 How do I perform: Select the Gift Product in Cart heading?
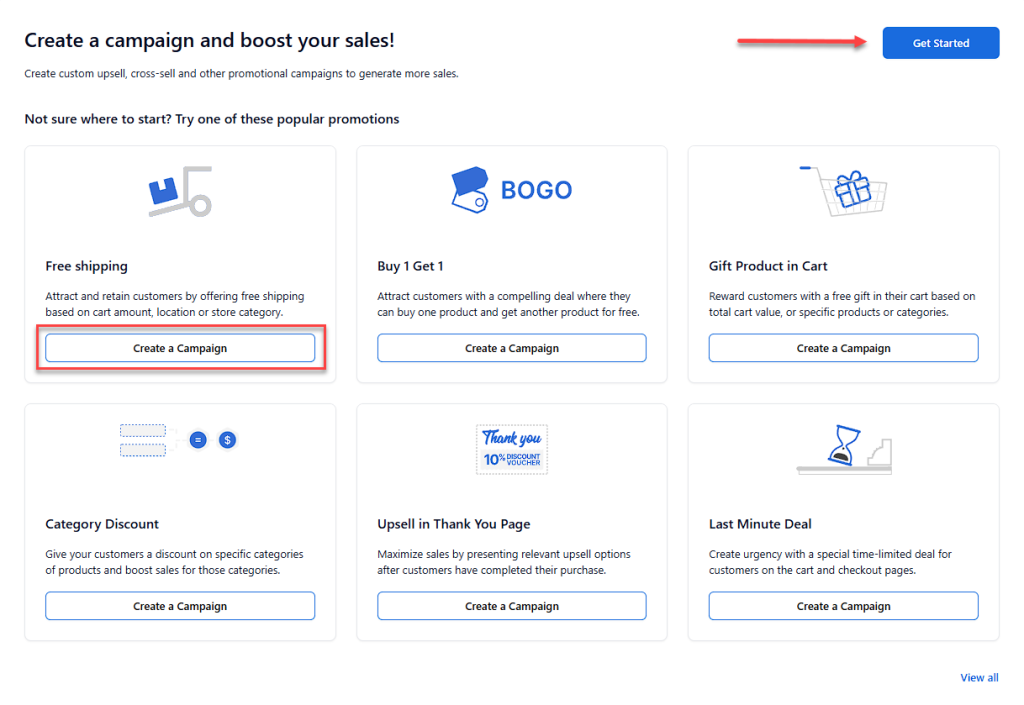[x=768, y=266]
